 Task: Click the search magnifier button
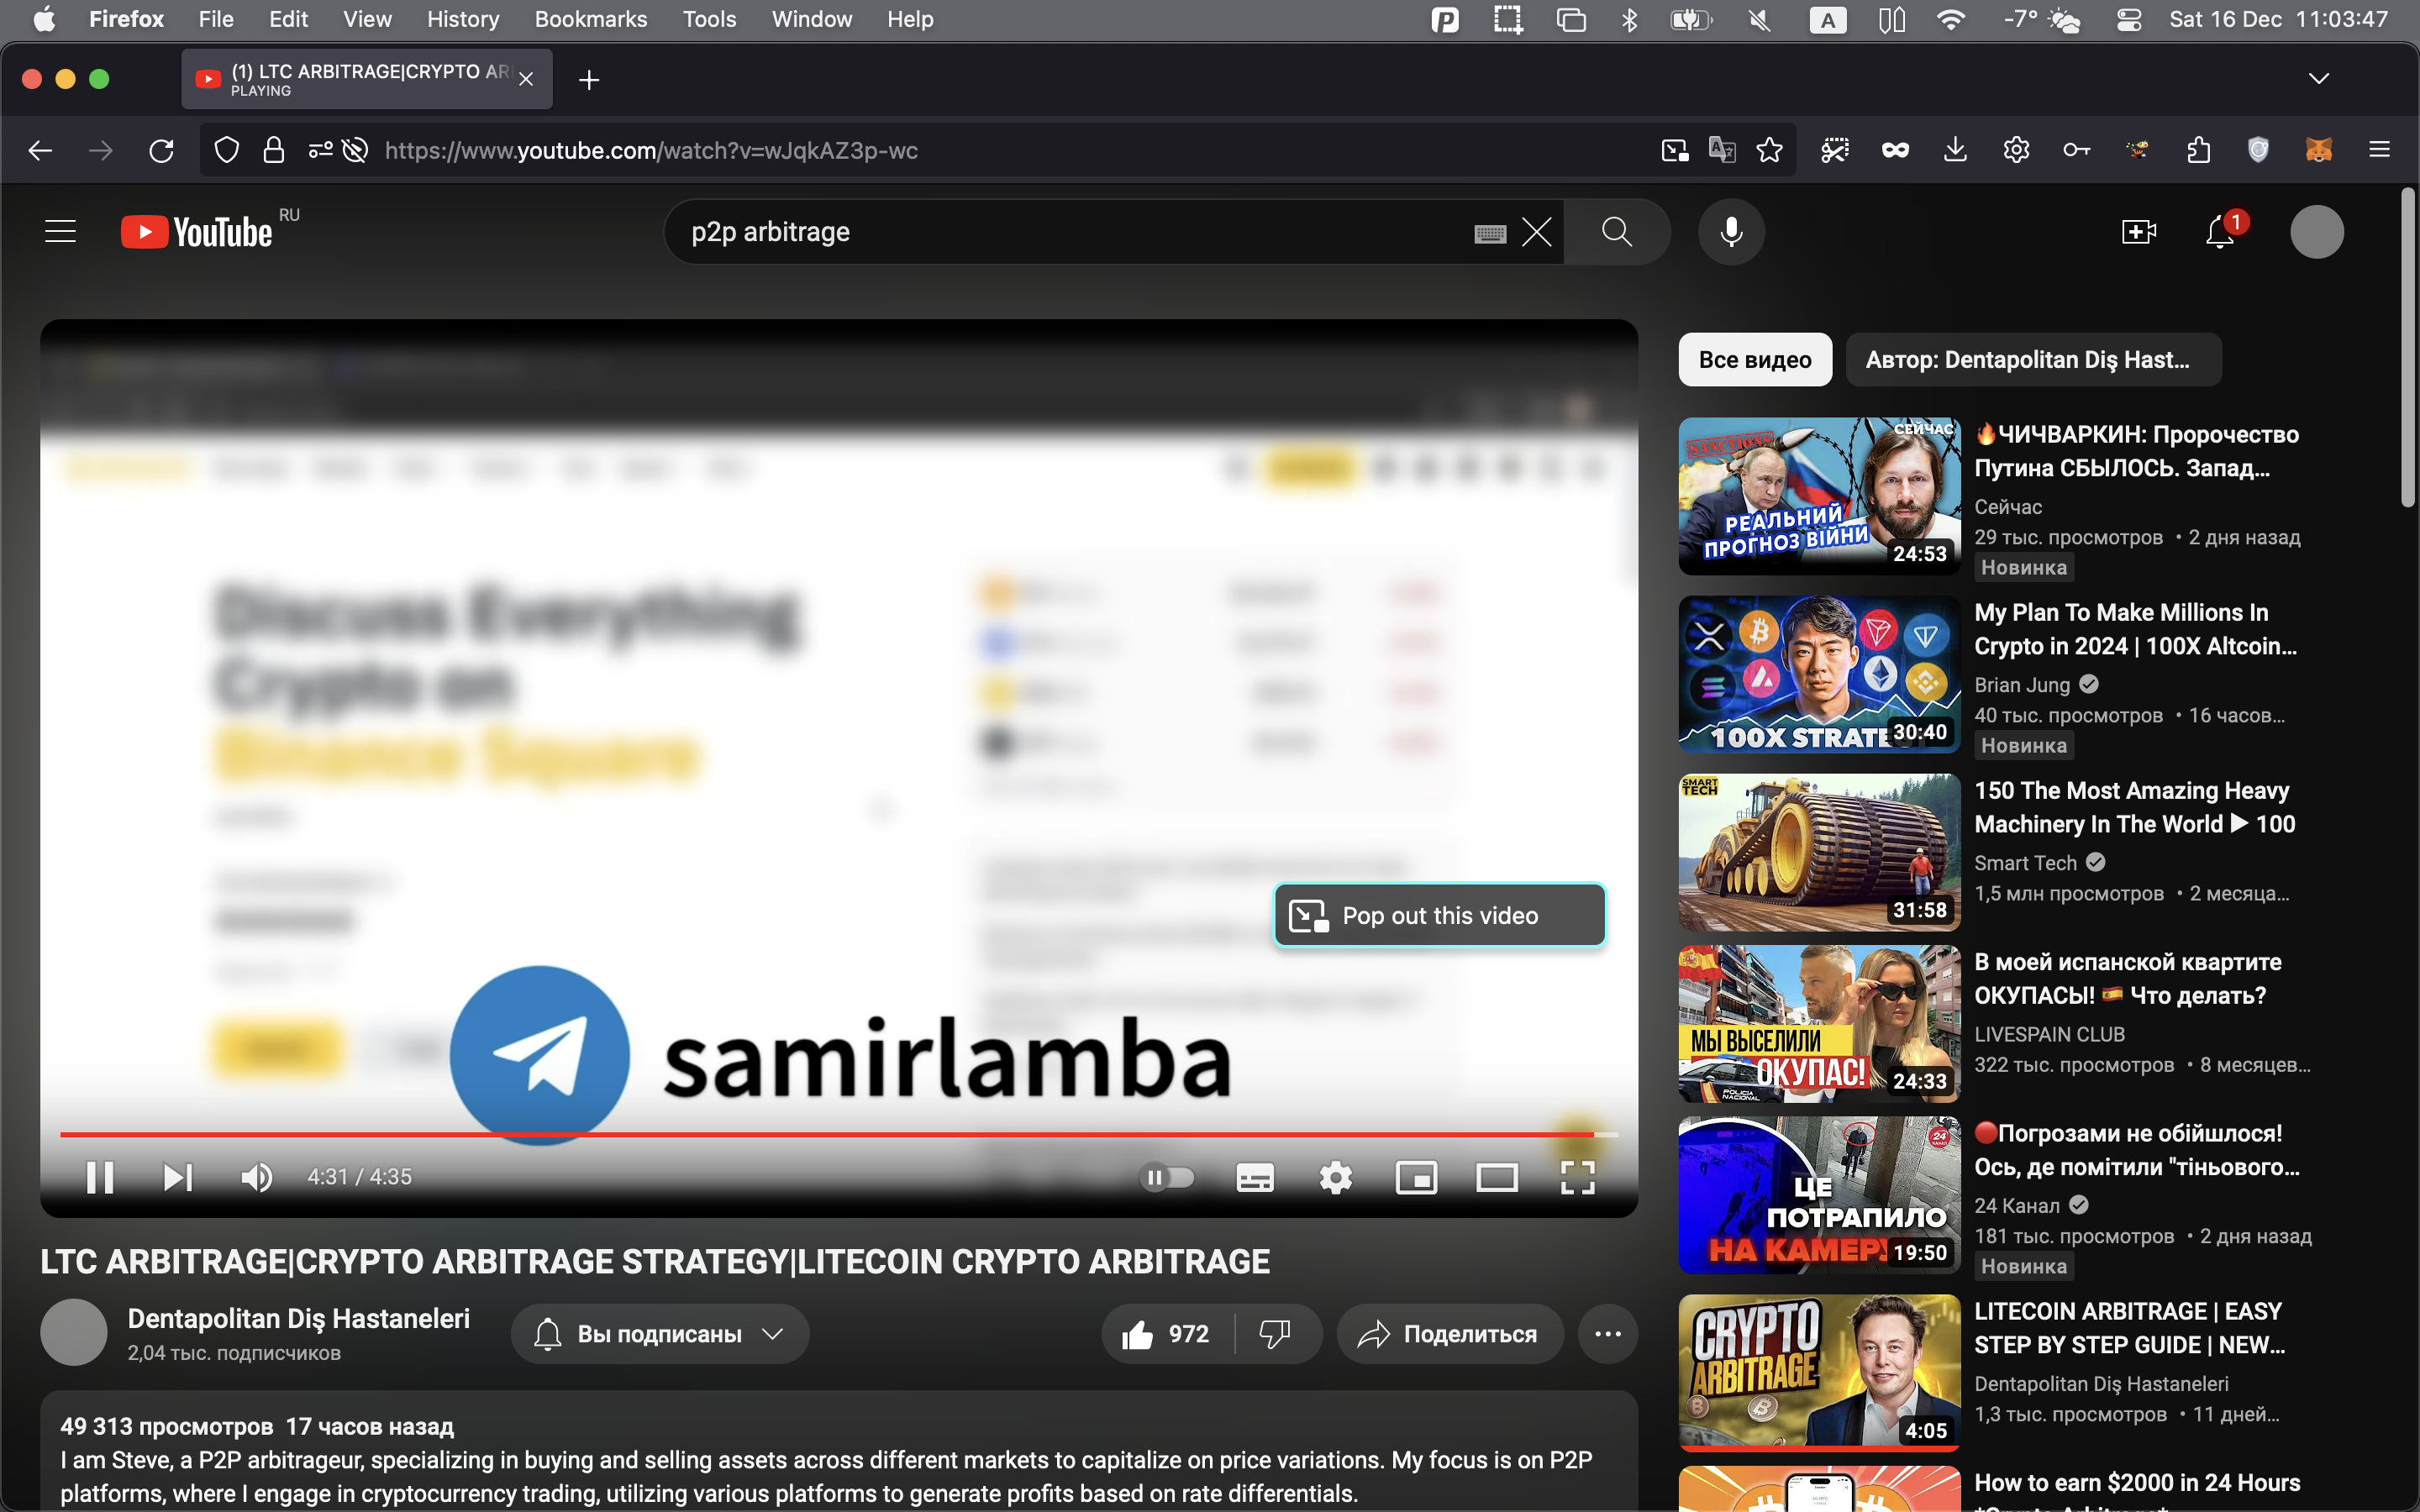coord(1617,232)
